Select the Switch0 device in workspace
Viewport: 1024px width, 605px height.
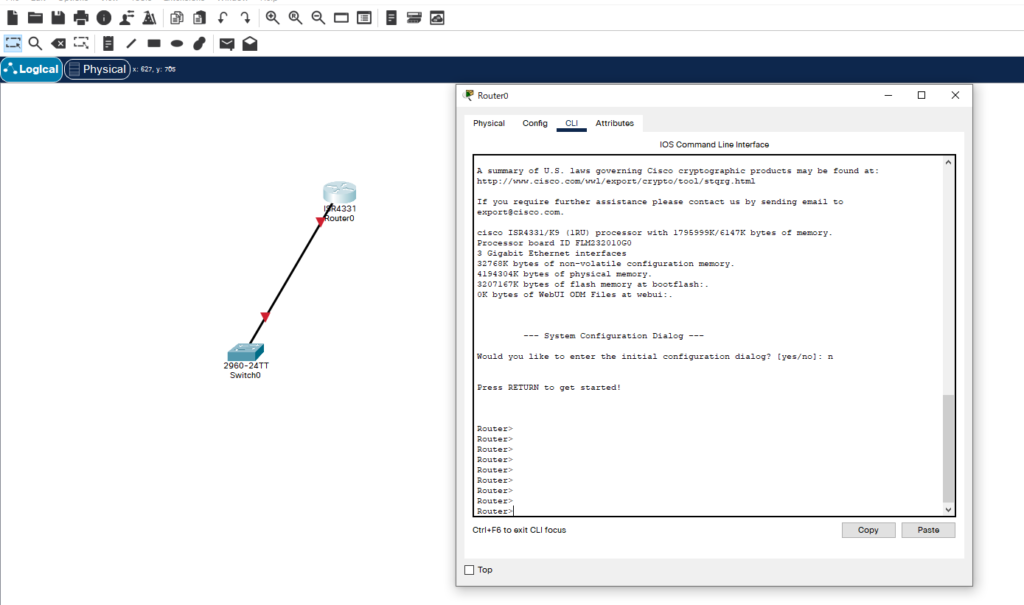[x=246, y=352]
